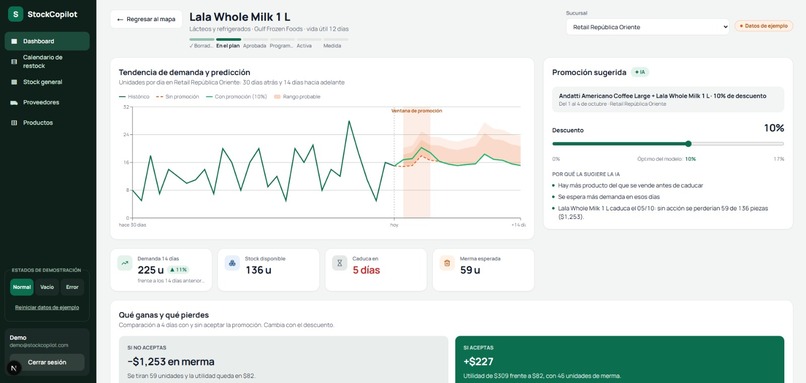The height and width of the screenshot is (383, 806).
Task: Click the Demanda 14 días trend icon
Action: [x=124, y=263]
